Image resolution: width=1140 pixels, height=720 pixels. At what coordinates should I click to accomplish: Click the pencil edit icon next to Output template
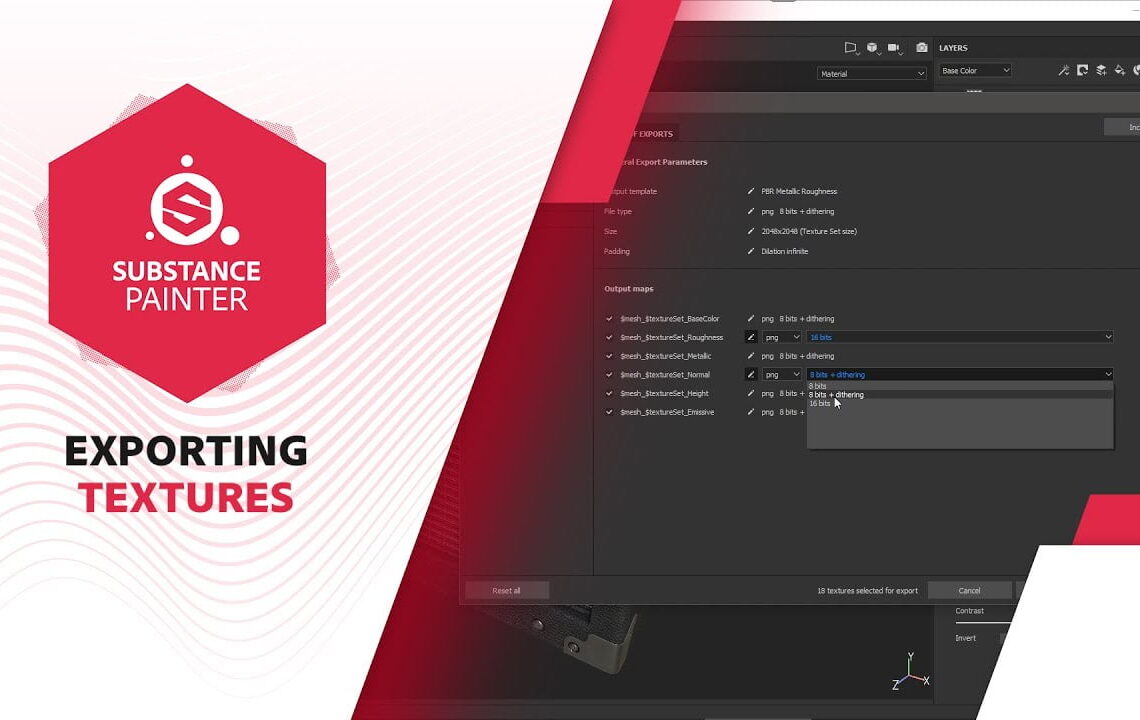tap(749, 191)
